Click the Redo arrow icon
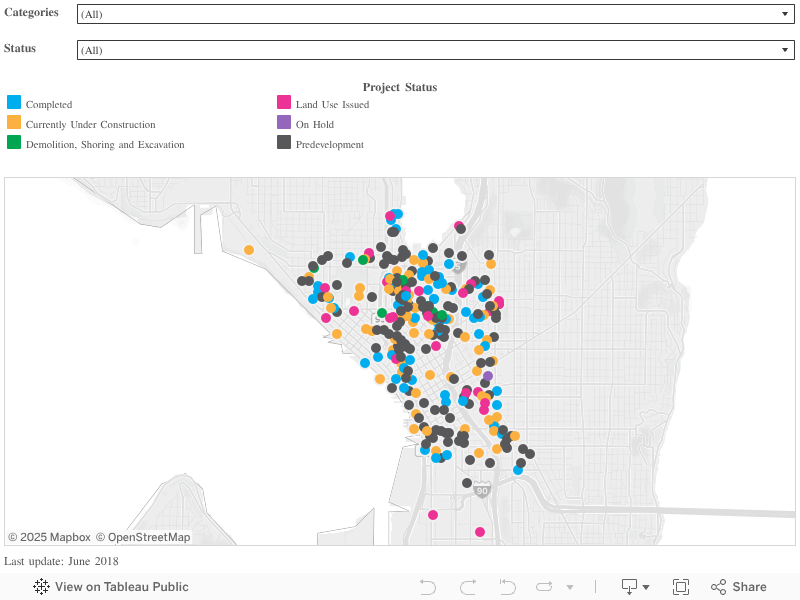The width and height of the screenshot is (800, 600). tap(467, 587)
